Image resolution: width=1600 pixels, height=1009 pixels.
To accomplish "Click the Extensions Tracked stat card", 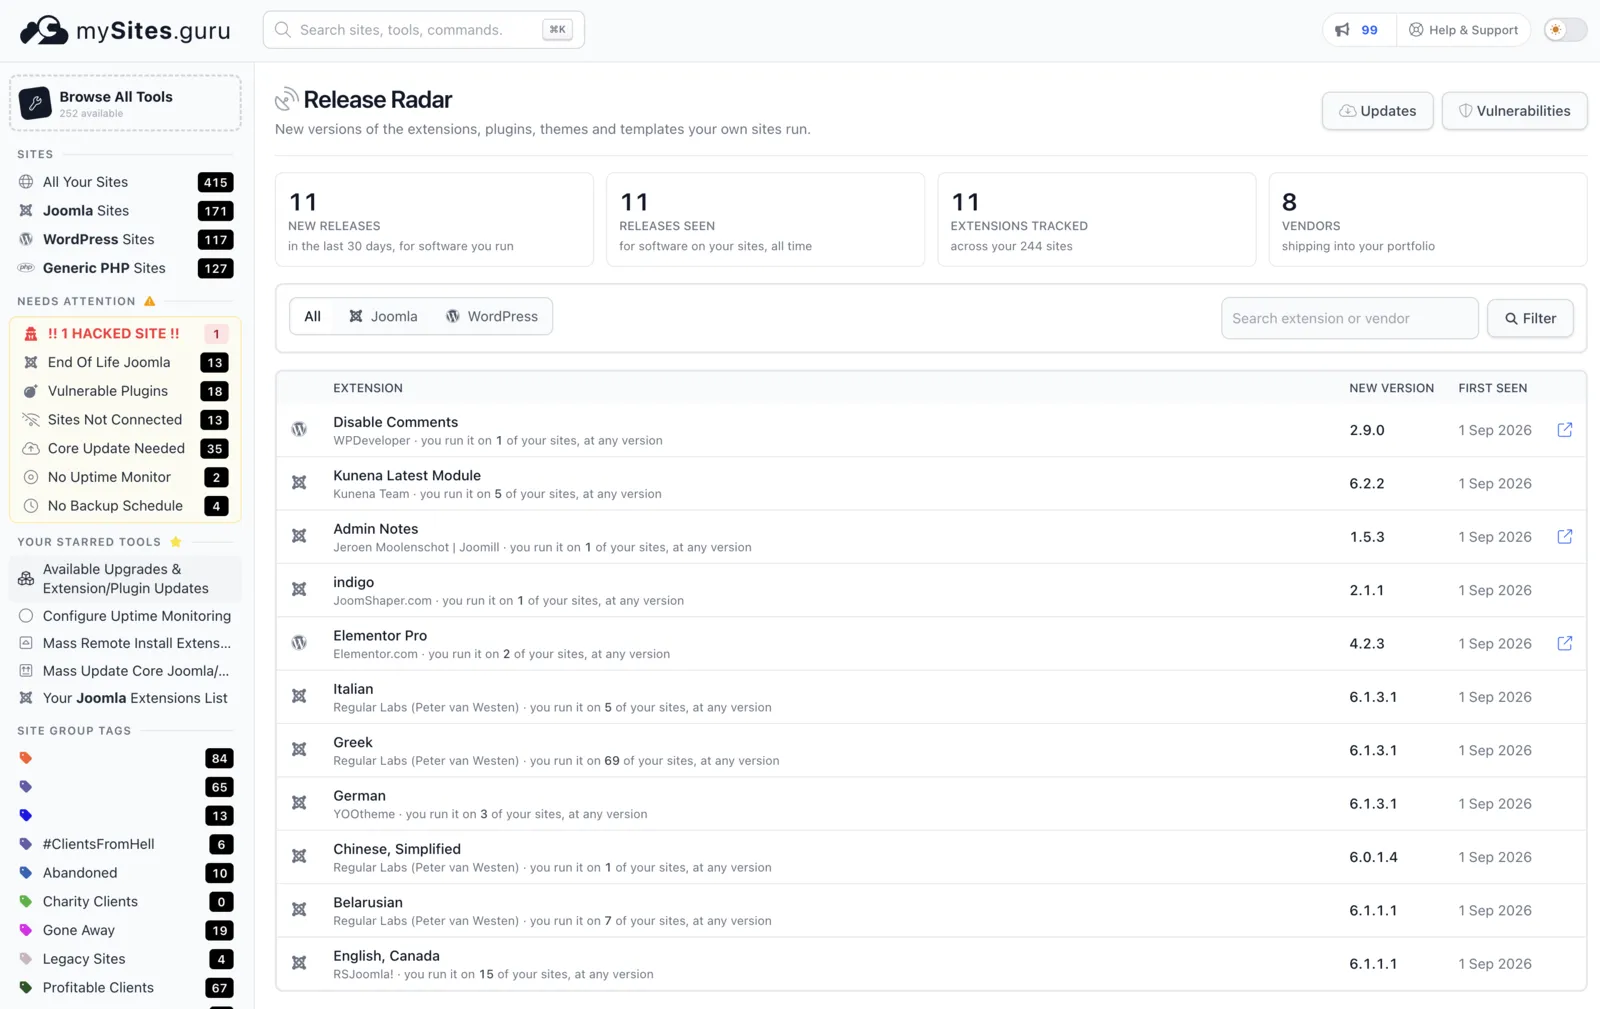I will 1096,220.
